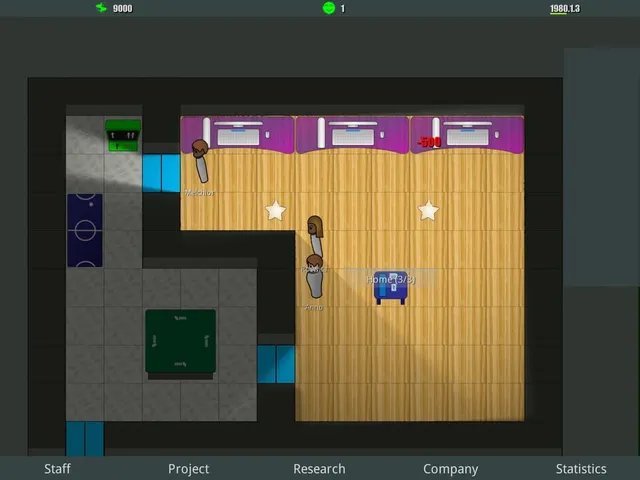Image resolution: width=640 pixels, height=480 pixels.
Task: Open the Staff menu
Action: pos(57,469)
